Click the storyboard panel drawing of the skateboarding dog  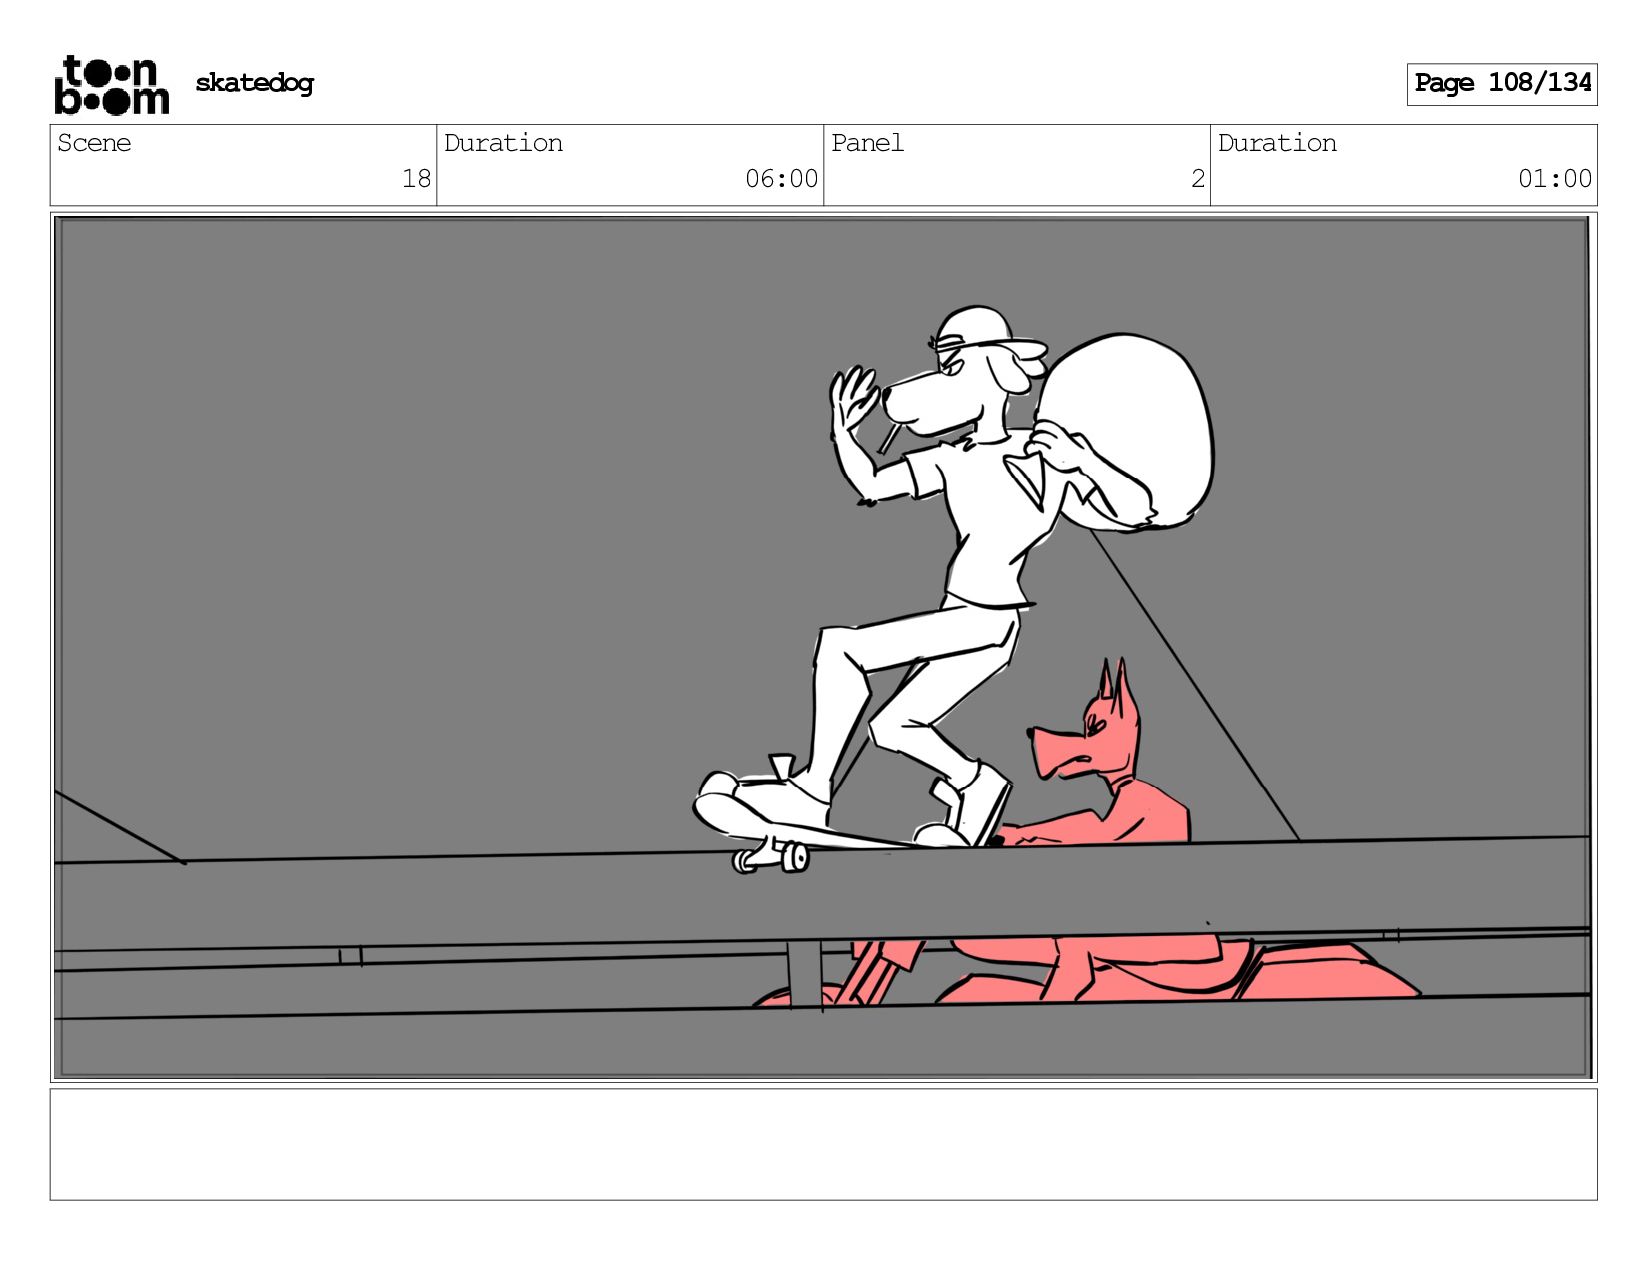coord(823,647)
